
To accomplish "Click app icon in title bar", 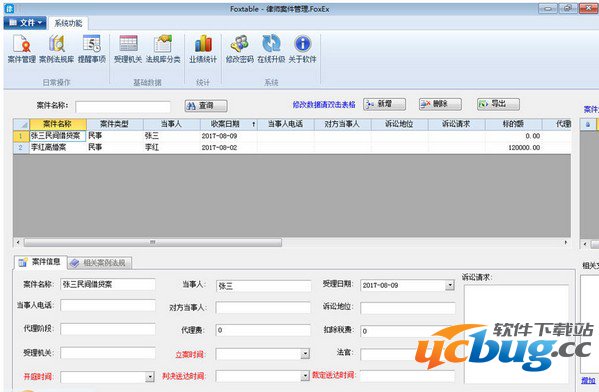I will 9,8.
